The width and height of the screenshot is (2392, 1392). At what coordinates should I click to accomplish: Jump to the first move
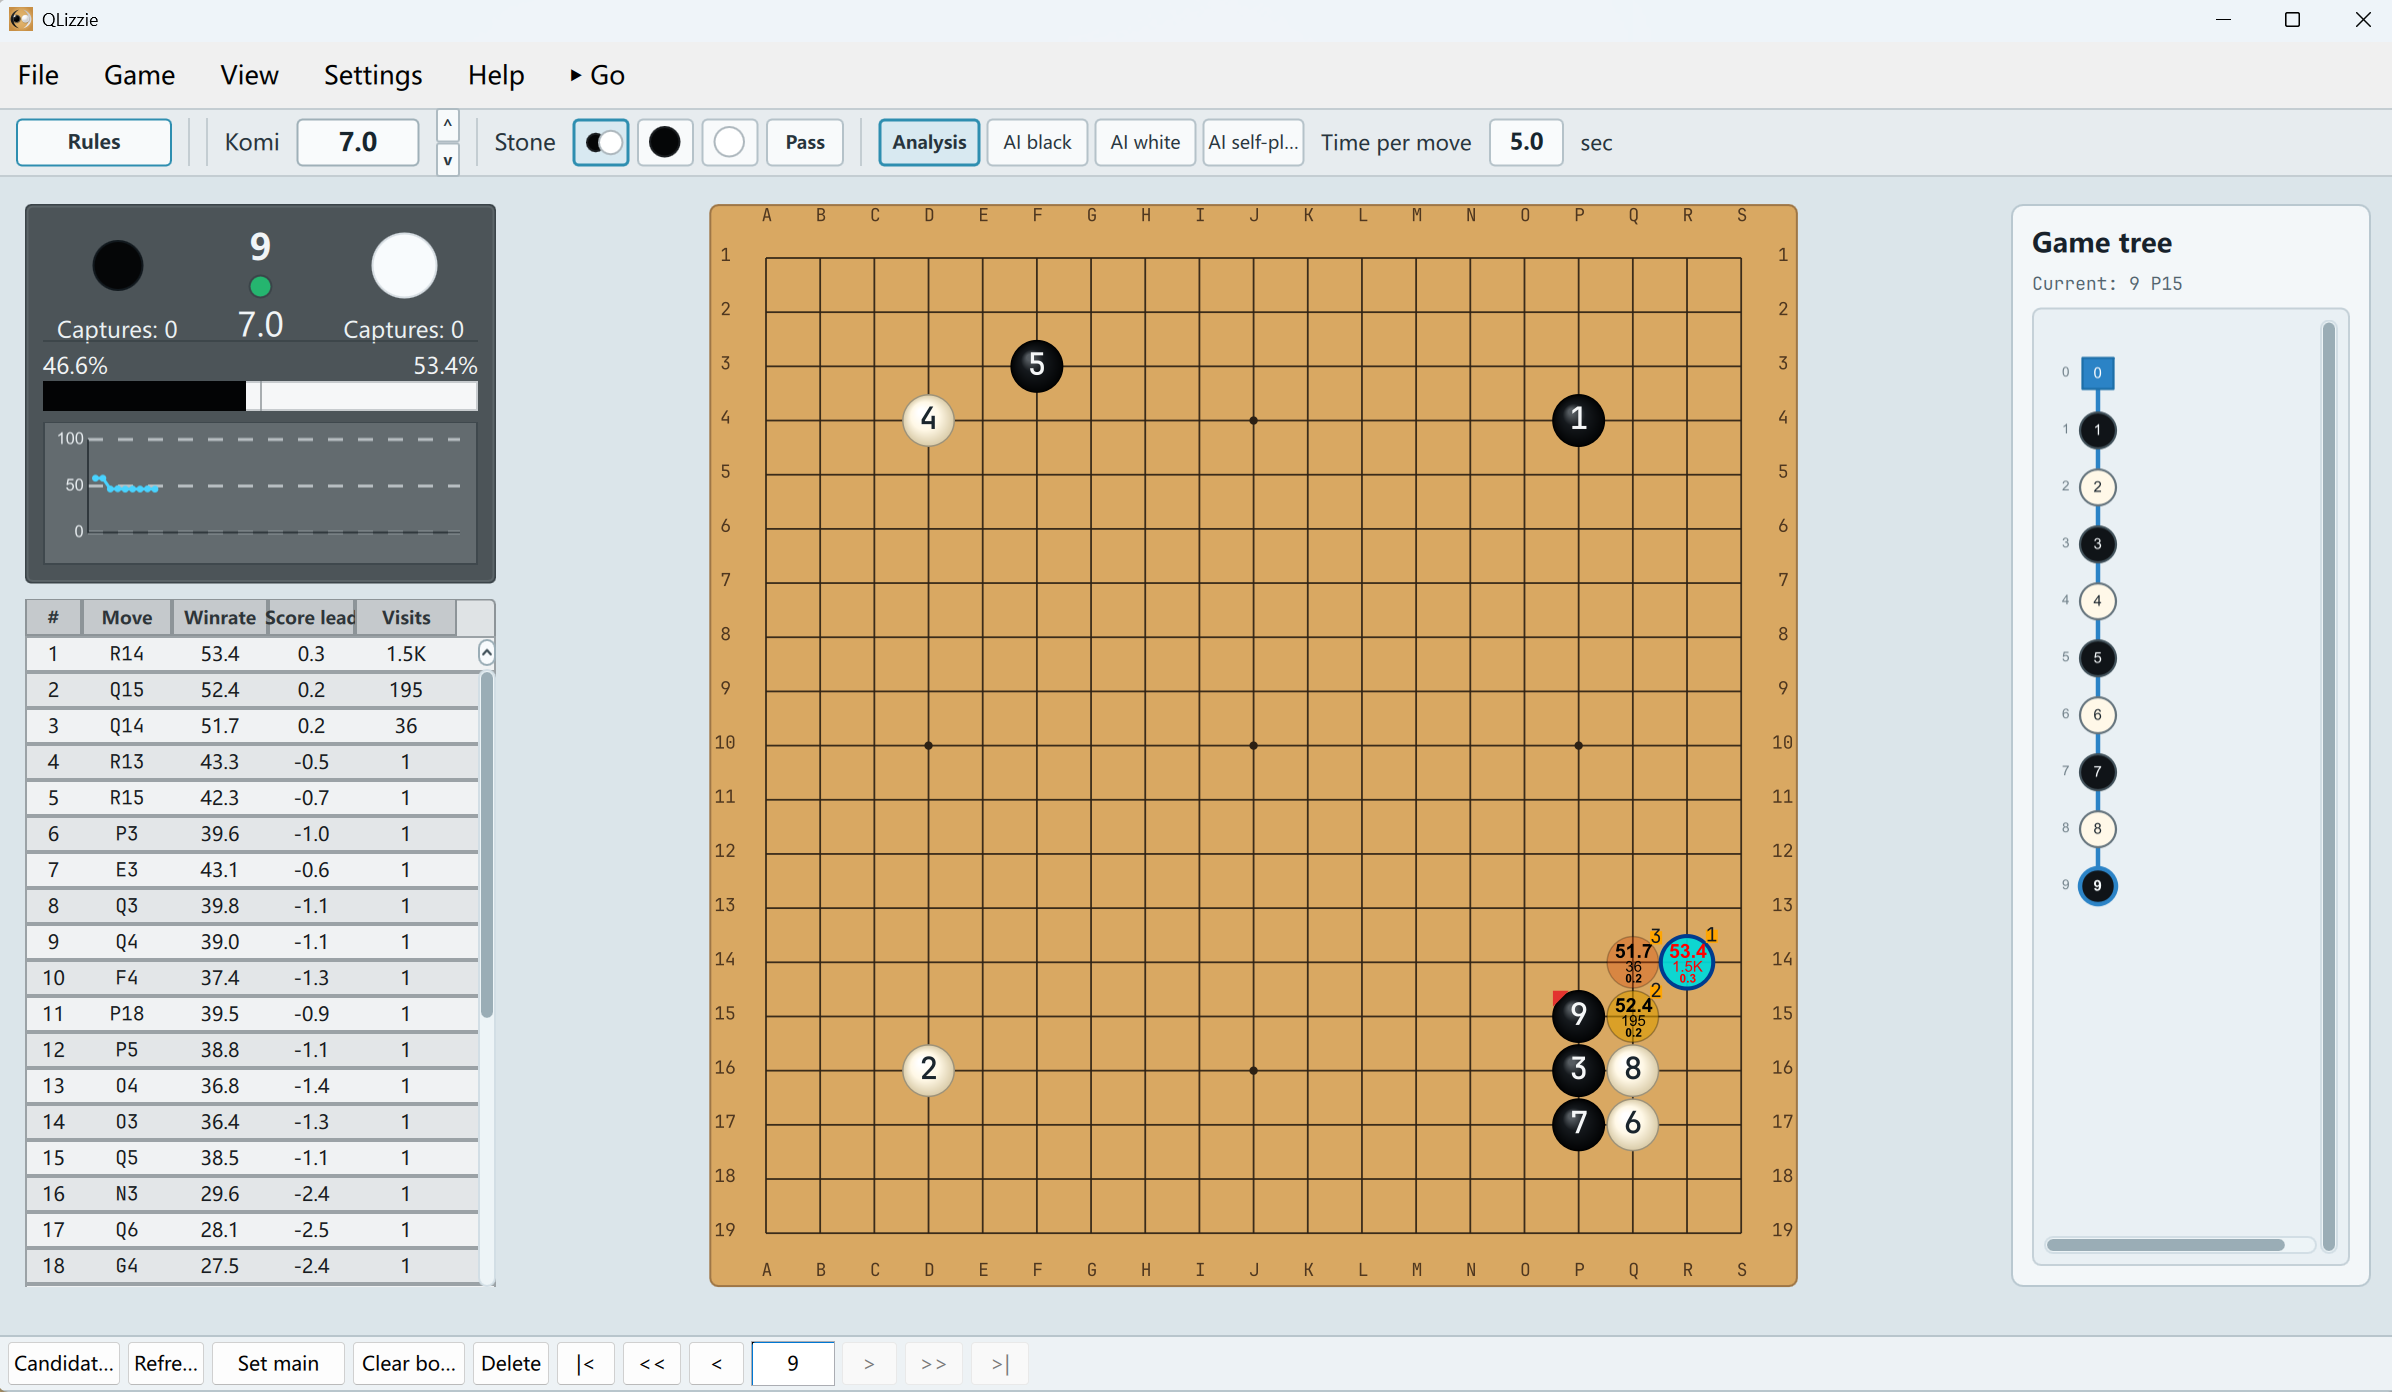(x=586, y=1364)
